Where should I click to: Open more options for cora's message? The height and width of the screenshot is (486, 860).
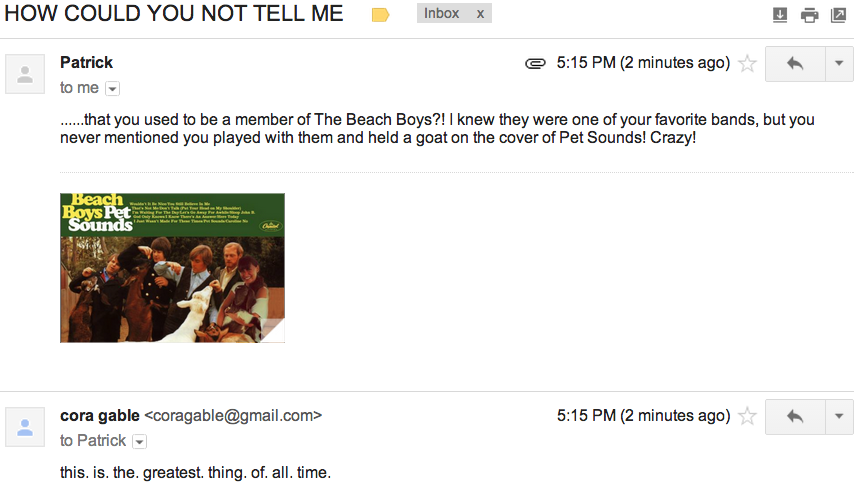(x=839, y=417)
